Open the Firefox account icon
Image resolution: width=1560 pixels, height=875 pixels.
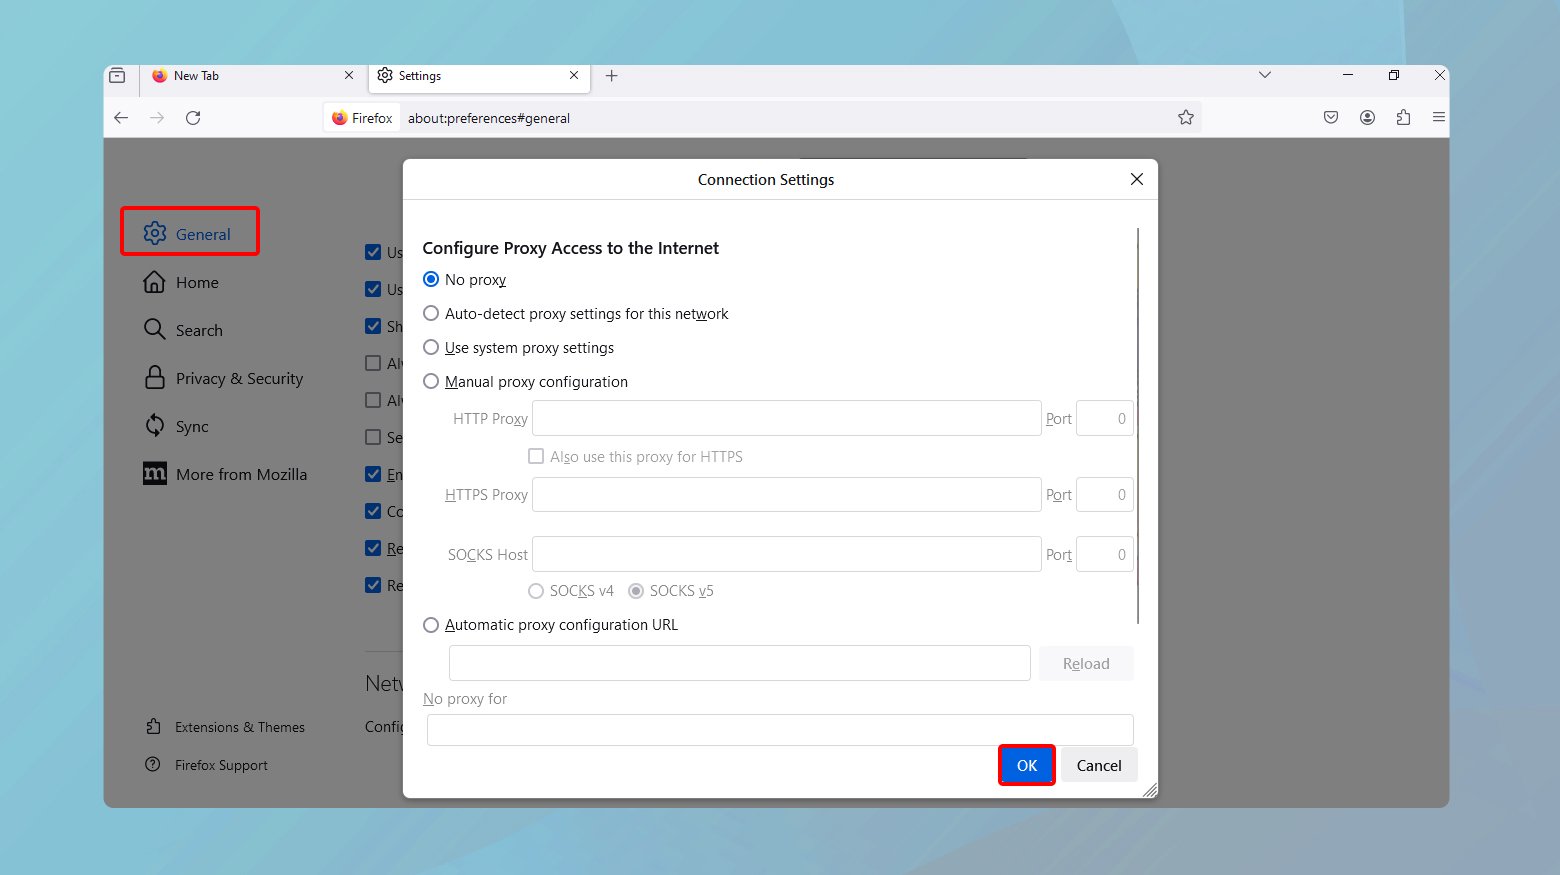[x=1367, y=117]
